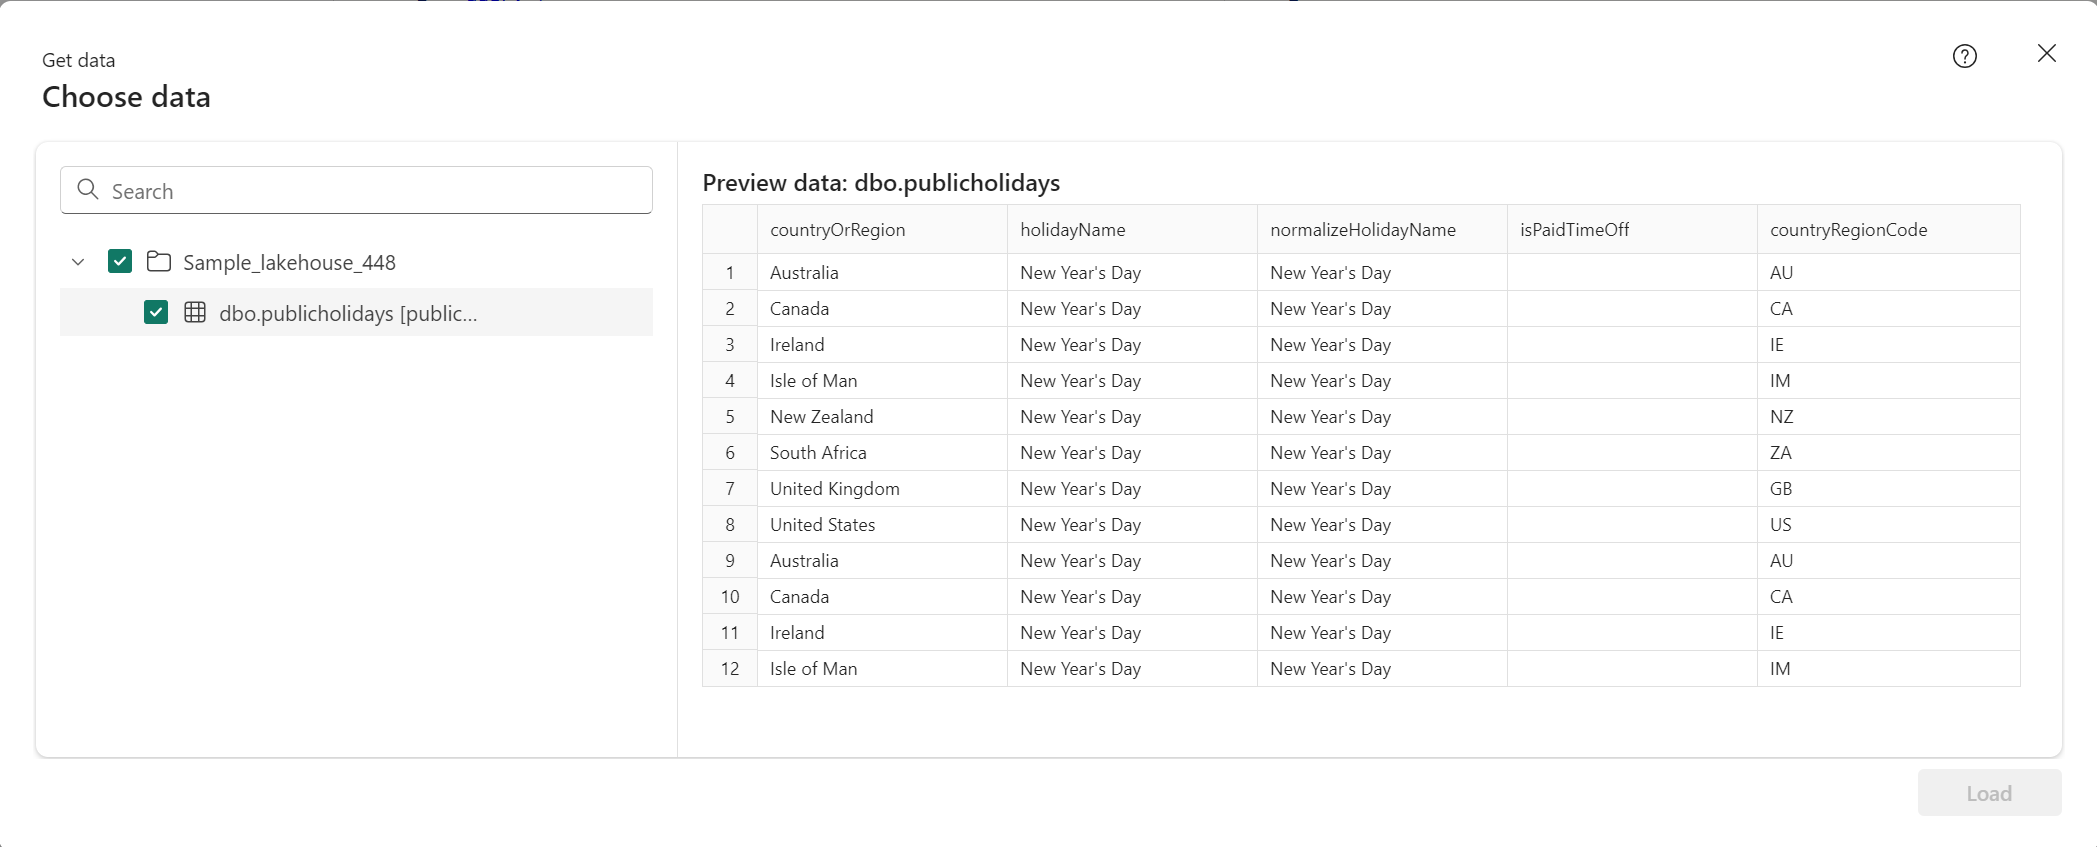Click the Sample_lakehouse_448 folder icon
The width and height of the screenshot is (2097, 847).
click(158, 262)
